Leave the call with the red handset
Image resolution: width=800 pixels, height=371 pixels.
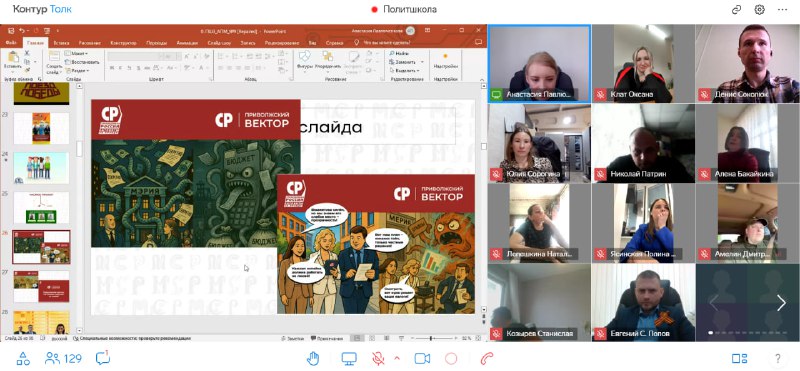487,359
